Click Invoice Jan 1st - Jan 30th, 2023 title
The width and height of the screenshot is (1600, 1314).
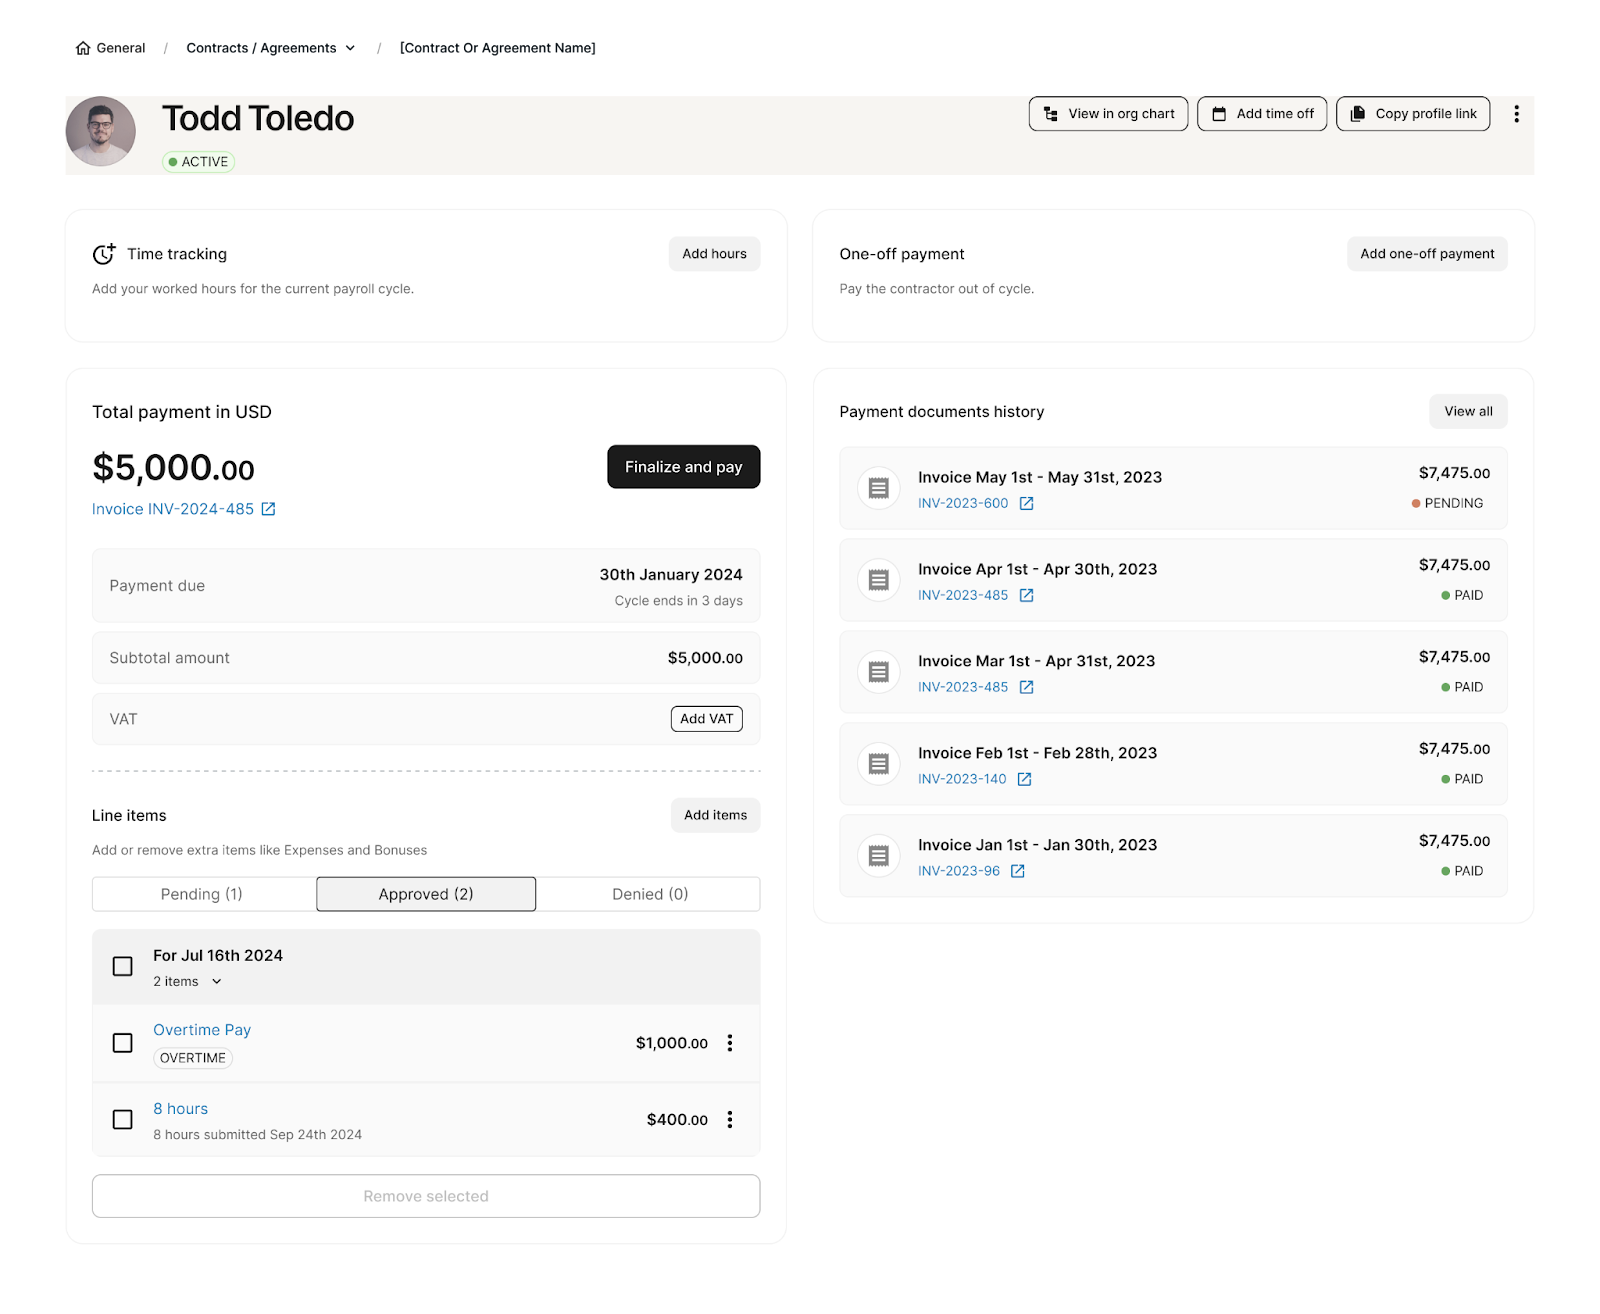pyautogui.click(x=1038, y=845)
